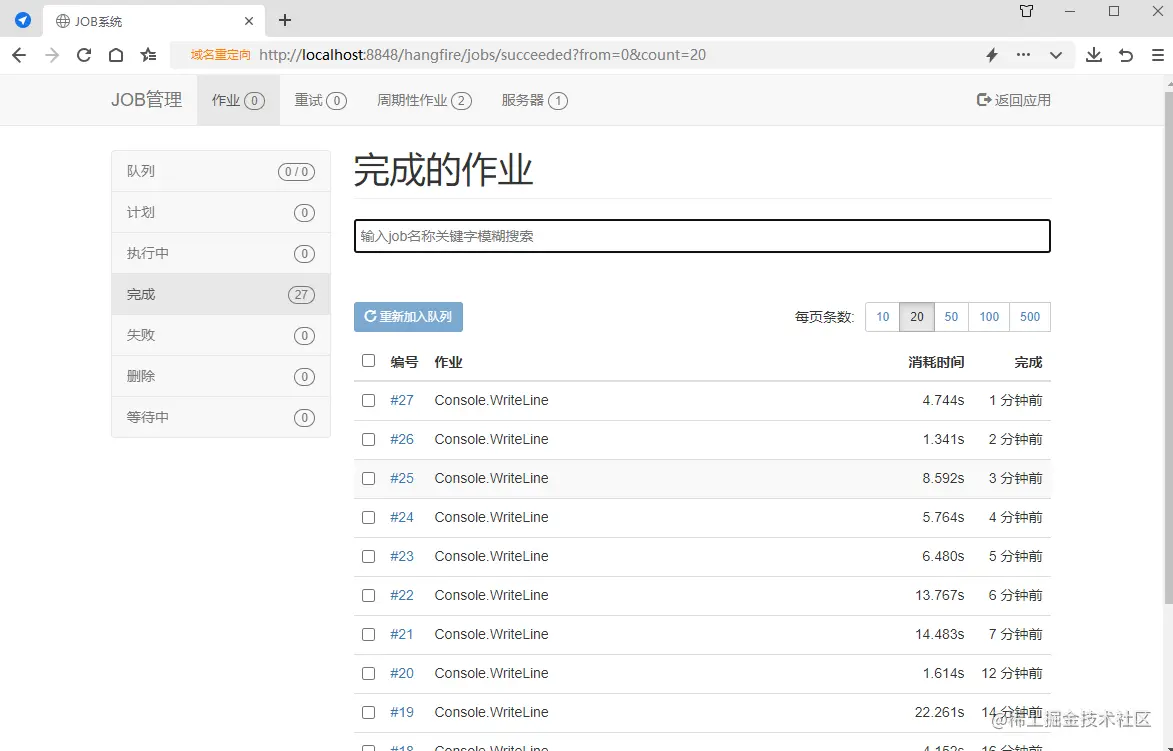Viewport: 1173px width, 751px height.
Task: Select 等待中 in the sidebar
Action: tap(221, 417)
